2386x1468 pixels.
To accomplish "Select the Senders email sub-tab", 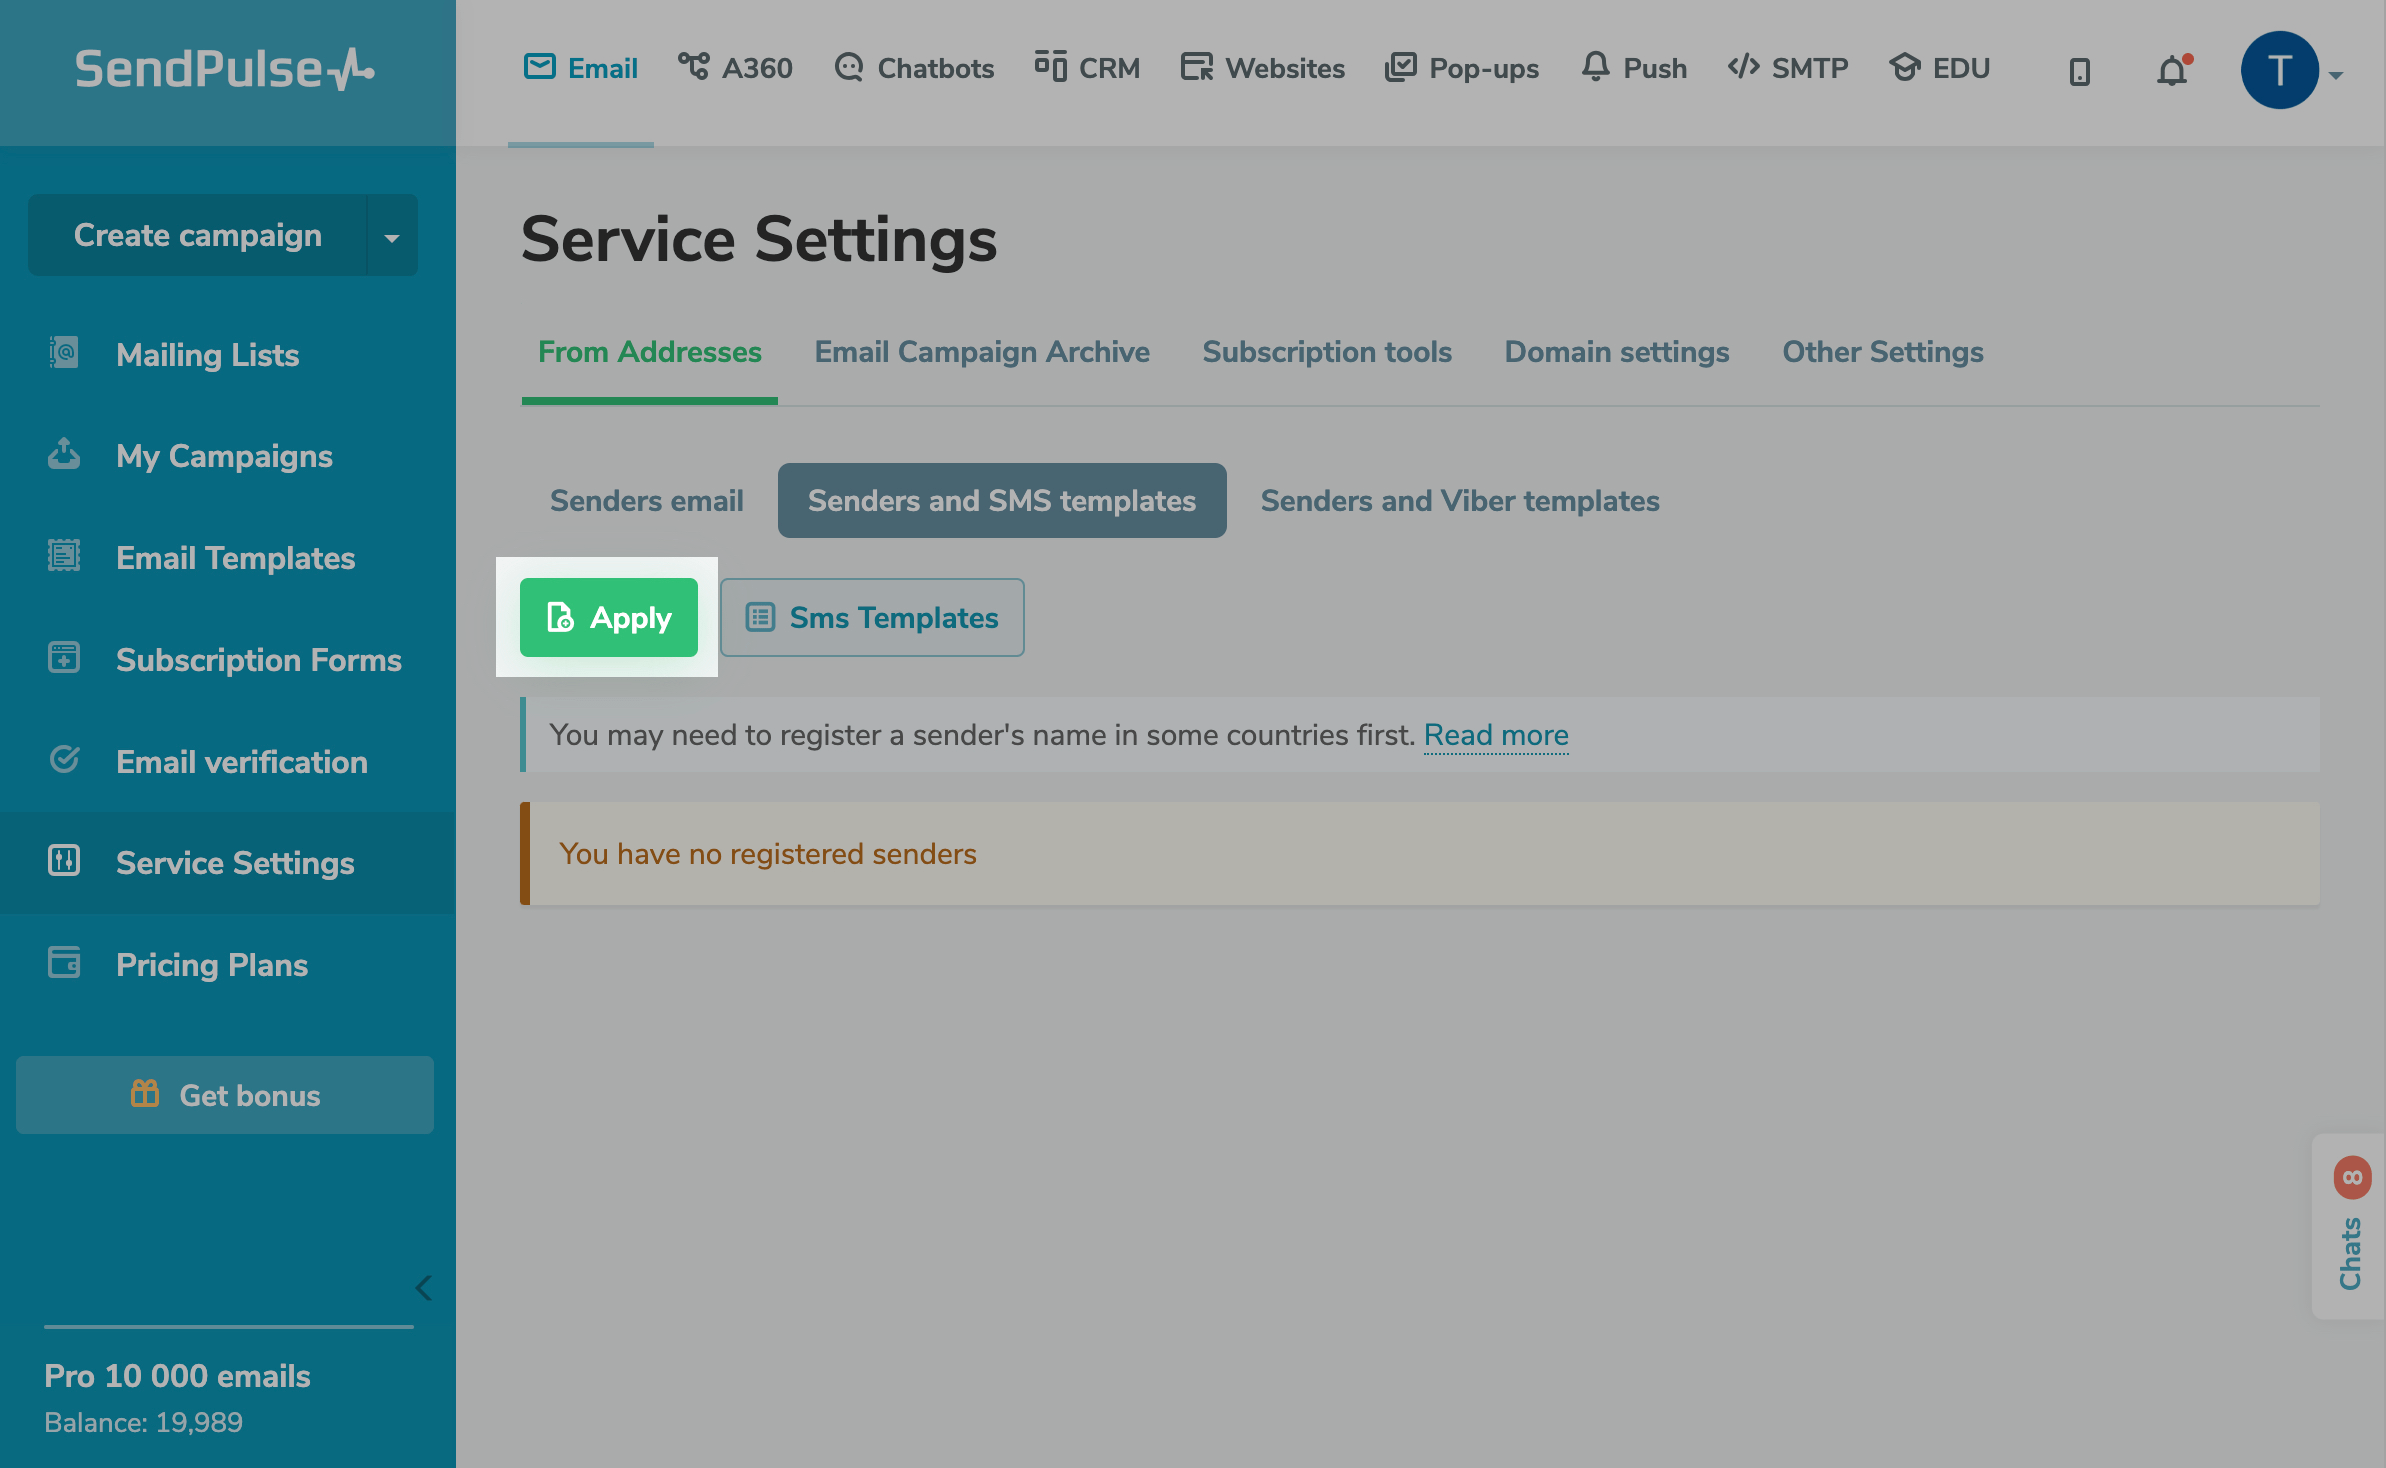I will [x=647, y=500].
